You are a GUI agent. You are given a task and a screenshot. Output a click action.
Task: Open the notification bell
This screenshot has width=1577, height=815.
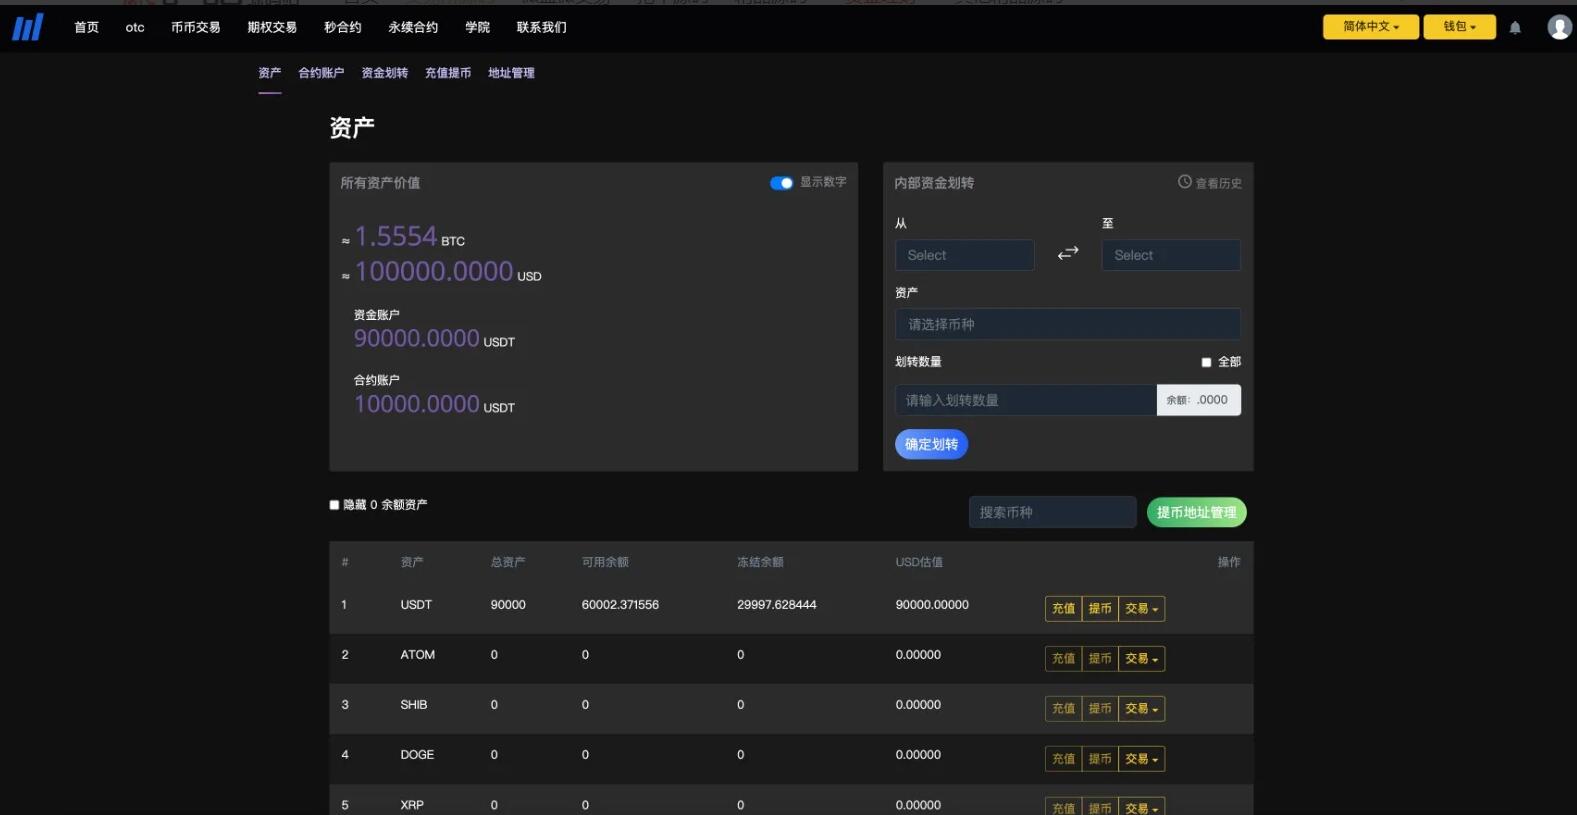click(1515, 28)
